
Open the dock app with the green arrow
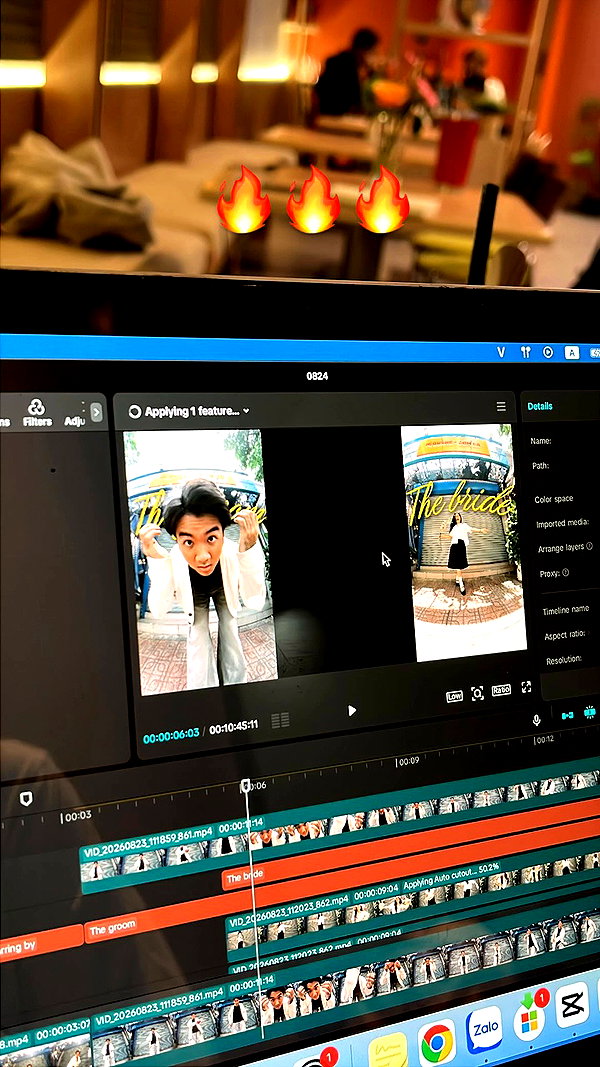pos(530,1017)
